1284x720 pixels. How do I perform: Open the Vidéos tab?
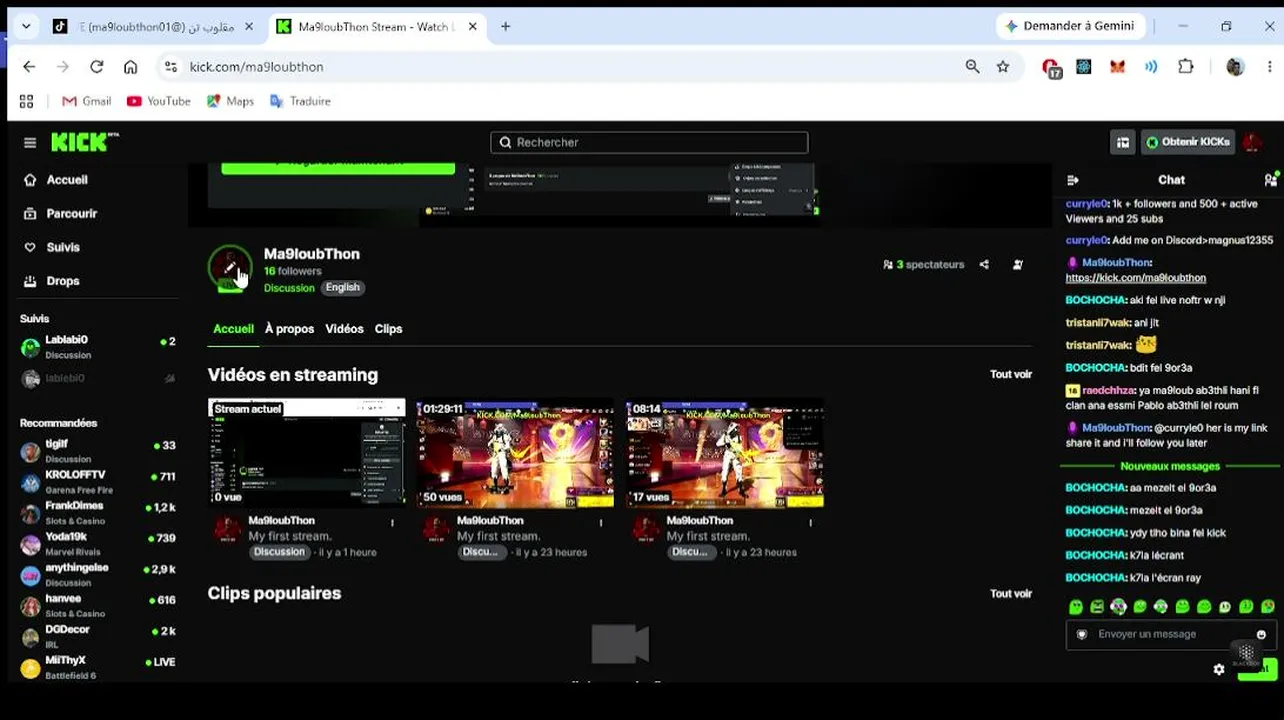pyautogui.click(x=344, y=329)
